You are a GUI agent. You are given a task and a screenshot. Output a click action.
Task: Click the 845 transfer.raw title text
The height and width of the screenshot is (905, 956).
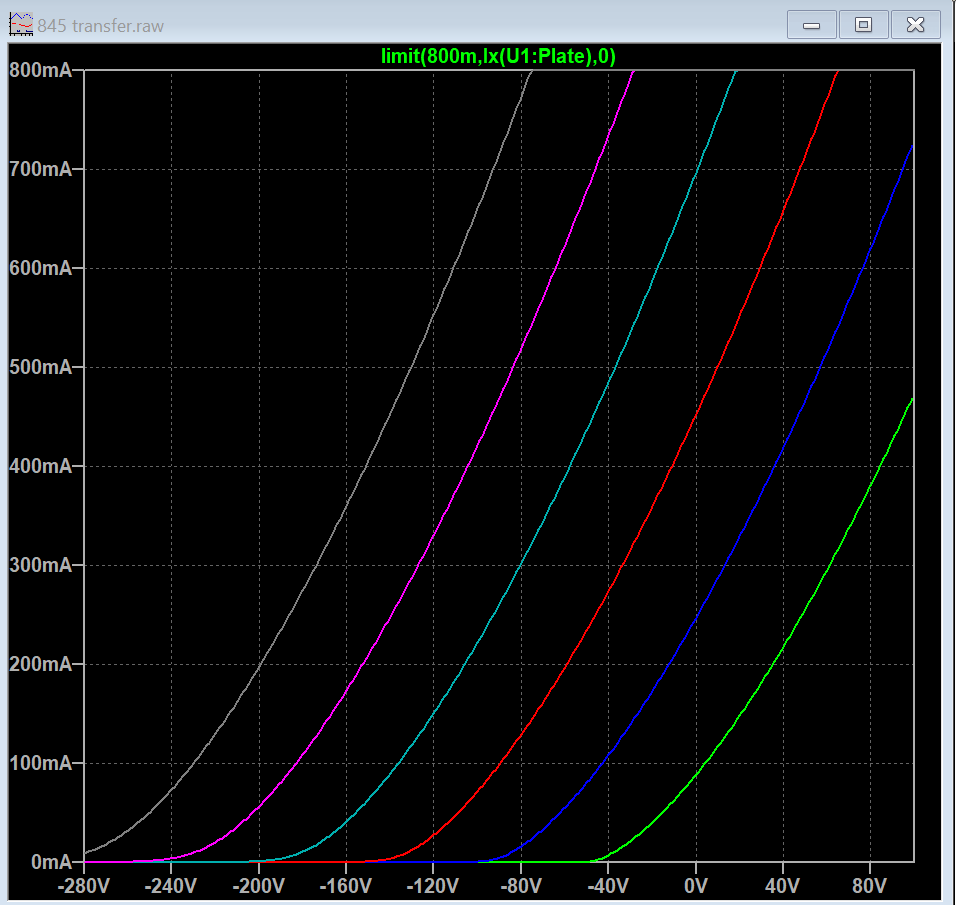point(101,26)
